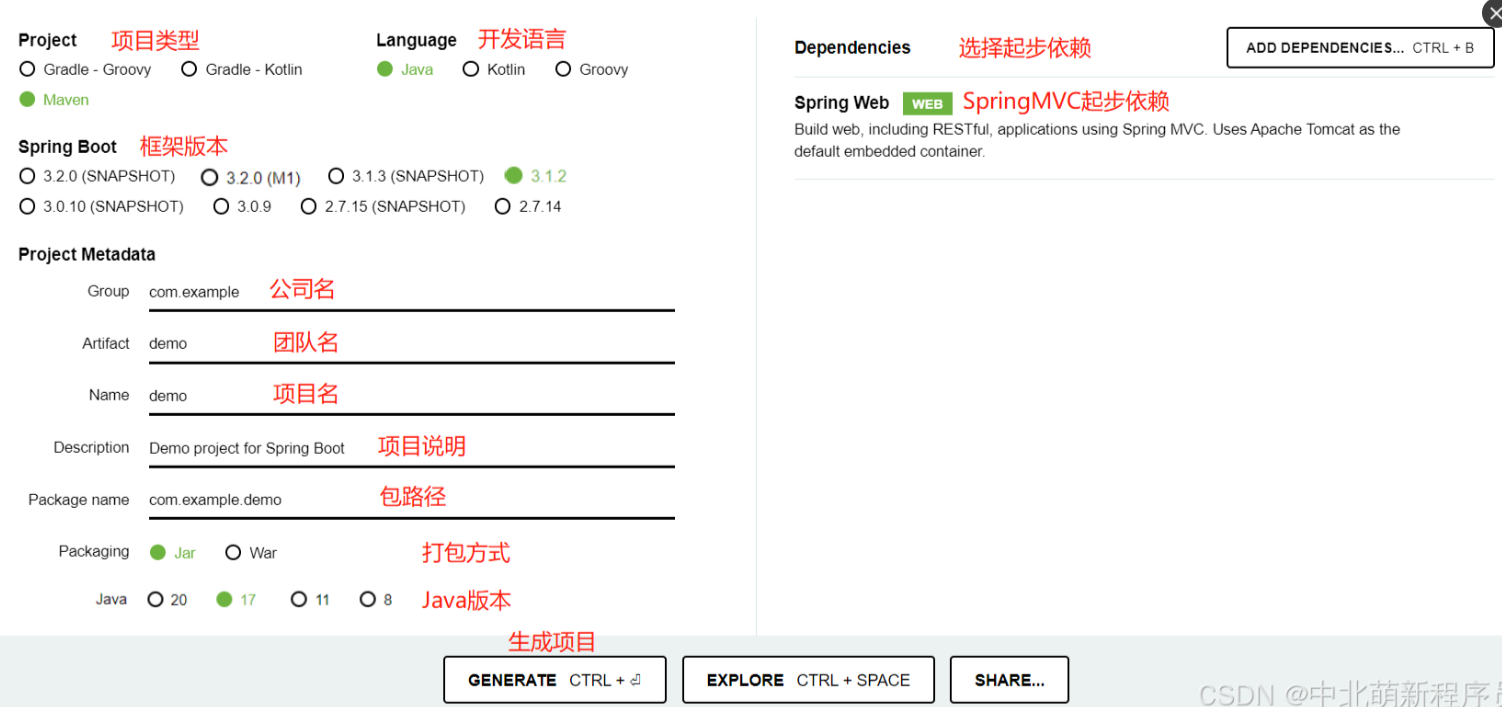
Task: Click the Spring Boot heading
Action: coord(67,147)
